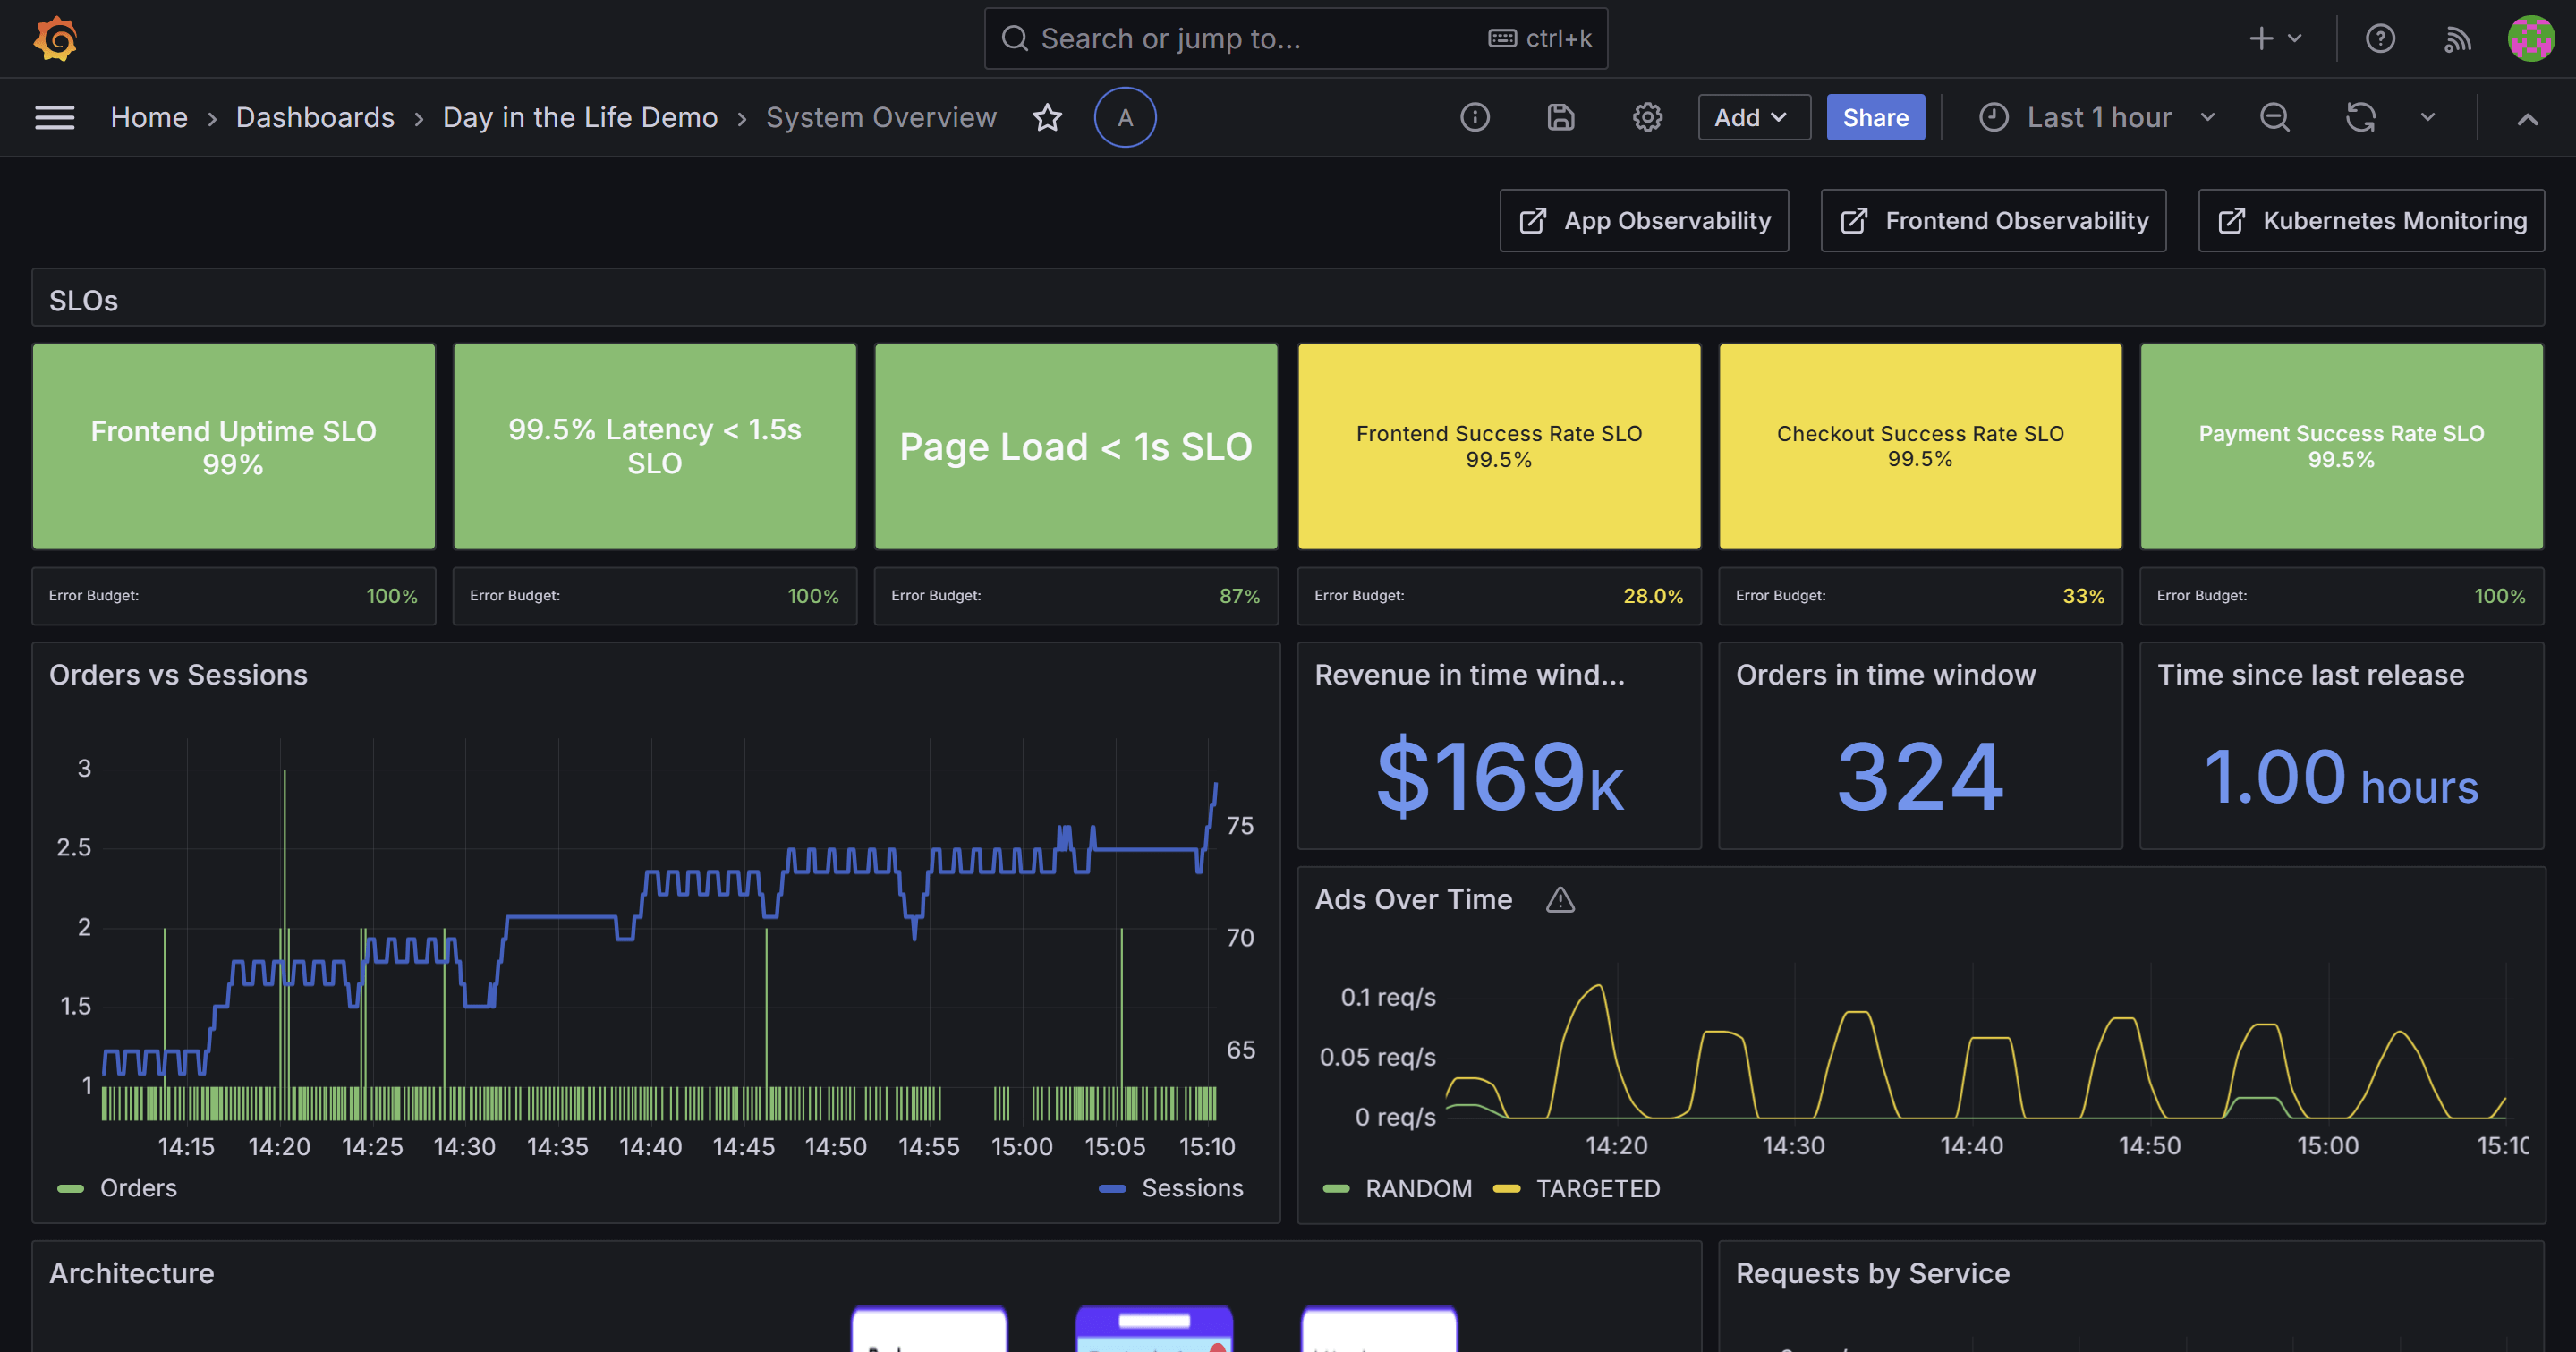Star this dashboard as favorite
2576x1352 pixels.
click(x=1047, y=118)
